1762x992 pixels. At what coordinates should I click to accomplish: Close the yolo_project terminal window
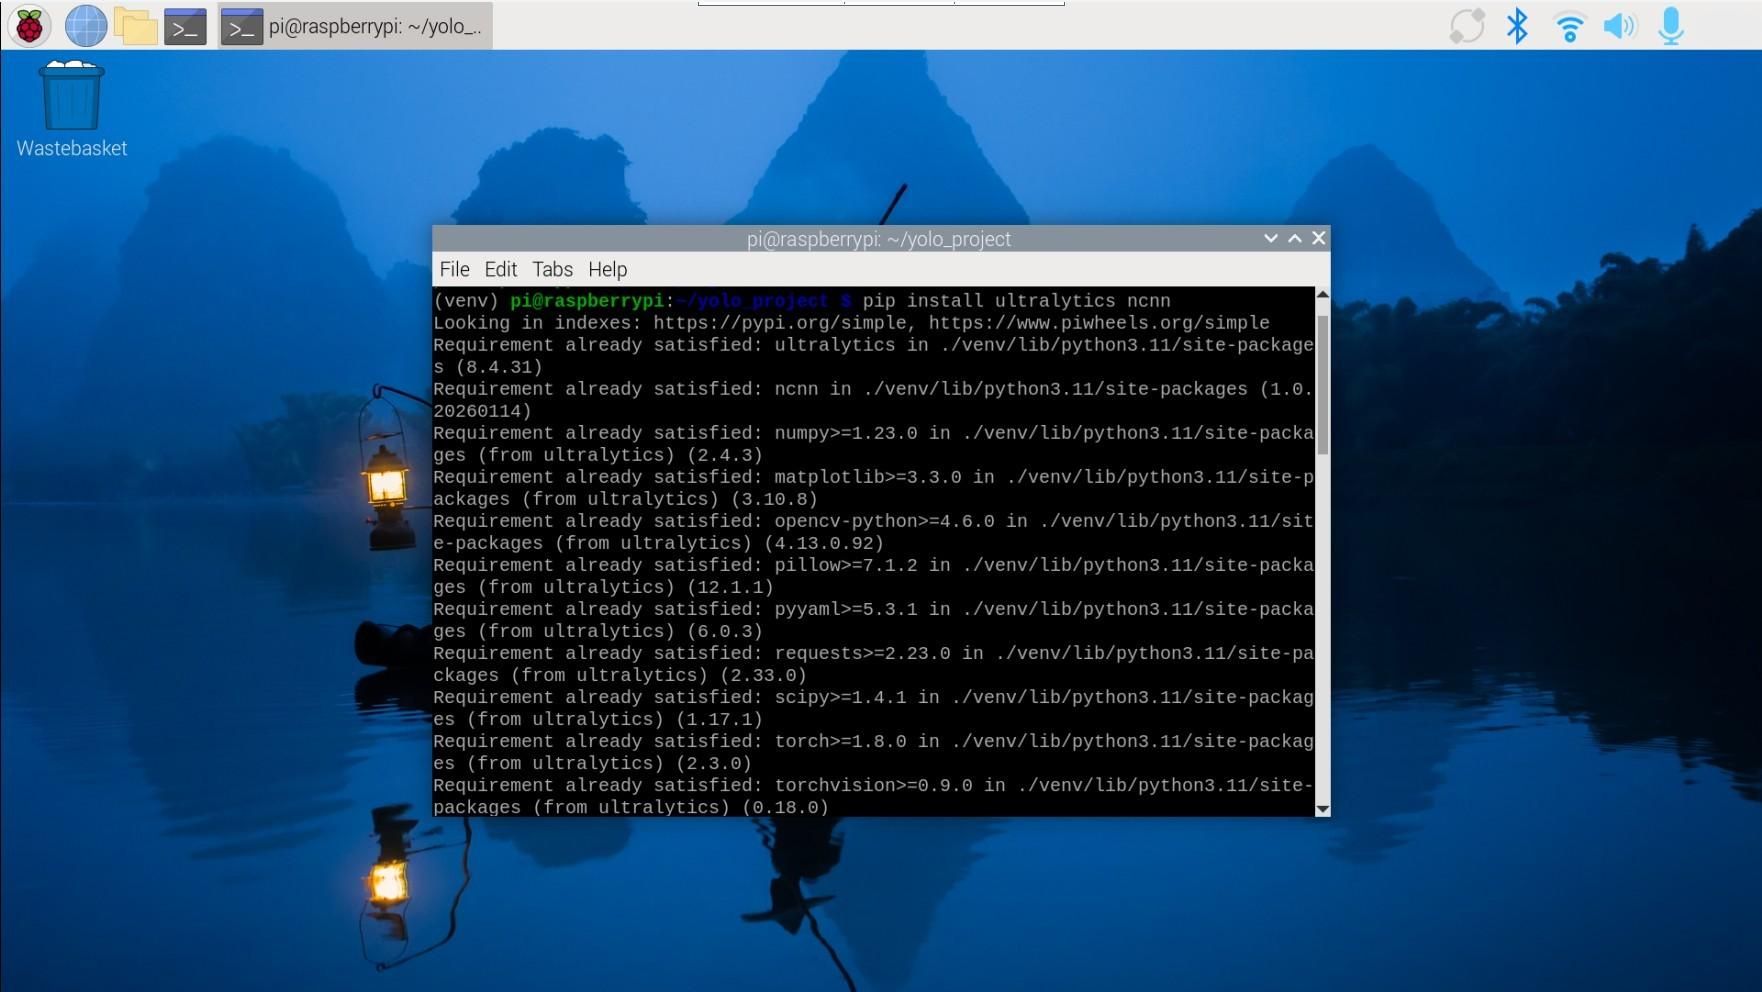click(x=1319, y=238)
